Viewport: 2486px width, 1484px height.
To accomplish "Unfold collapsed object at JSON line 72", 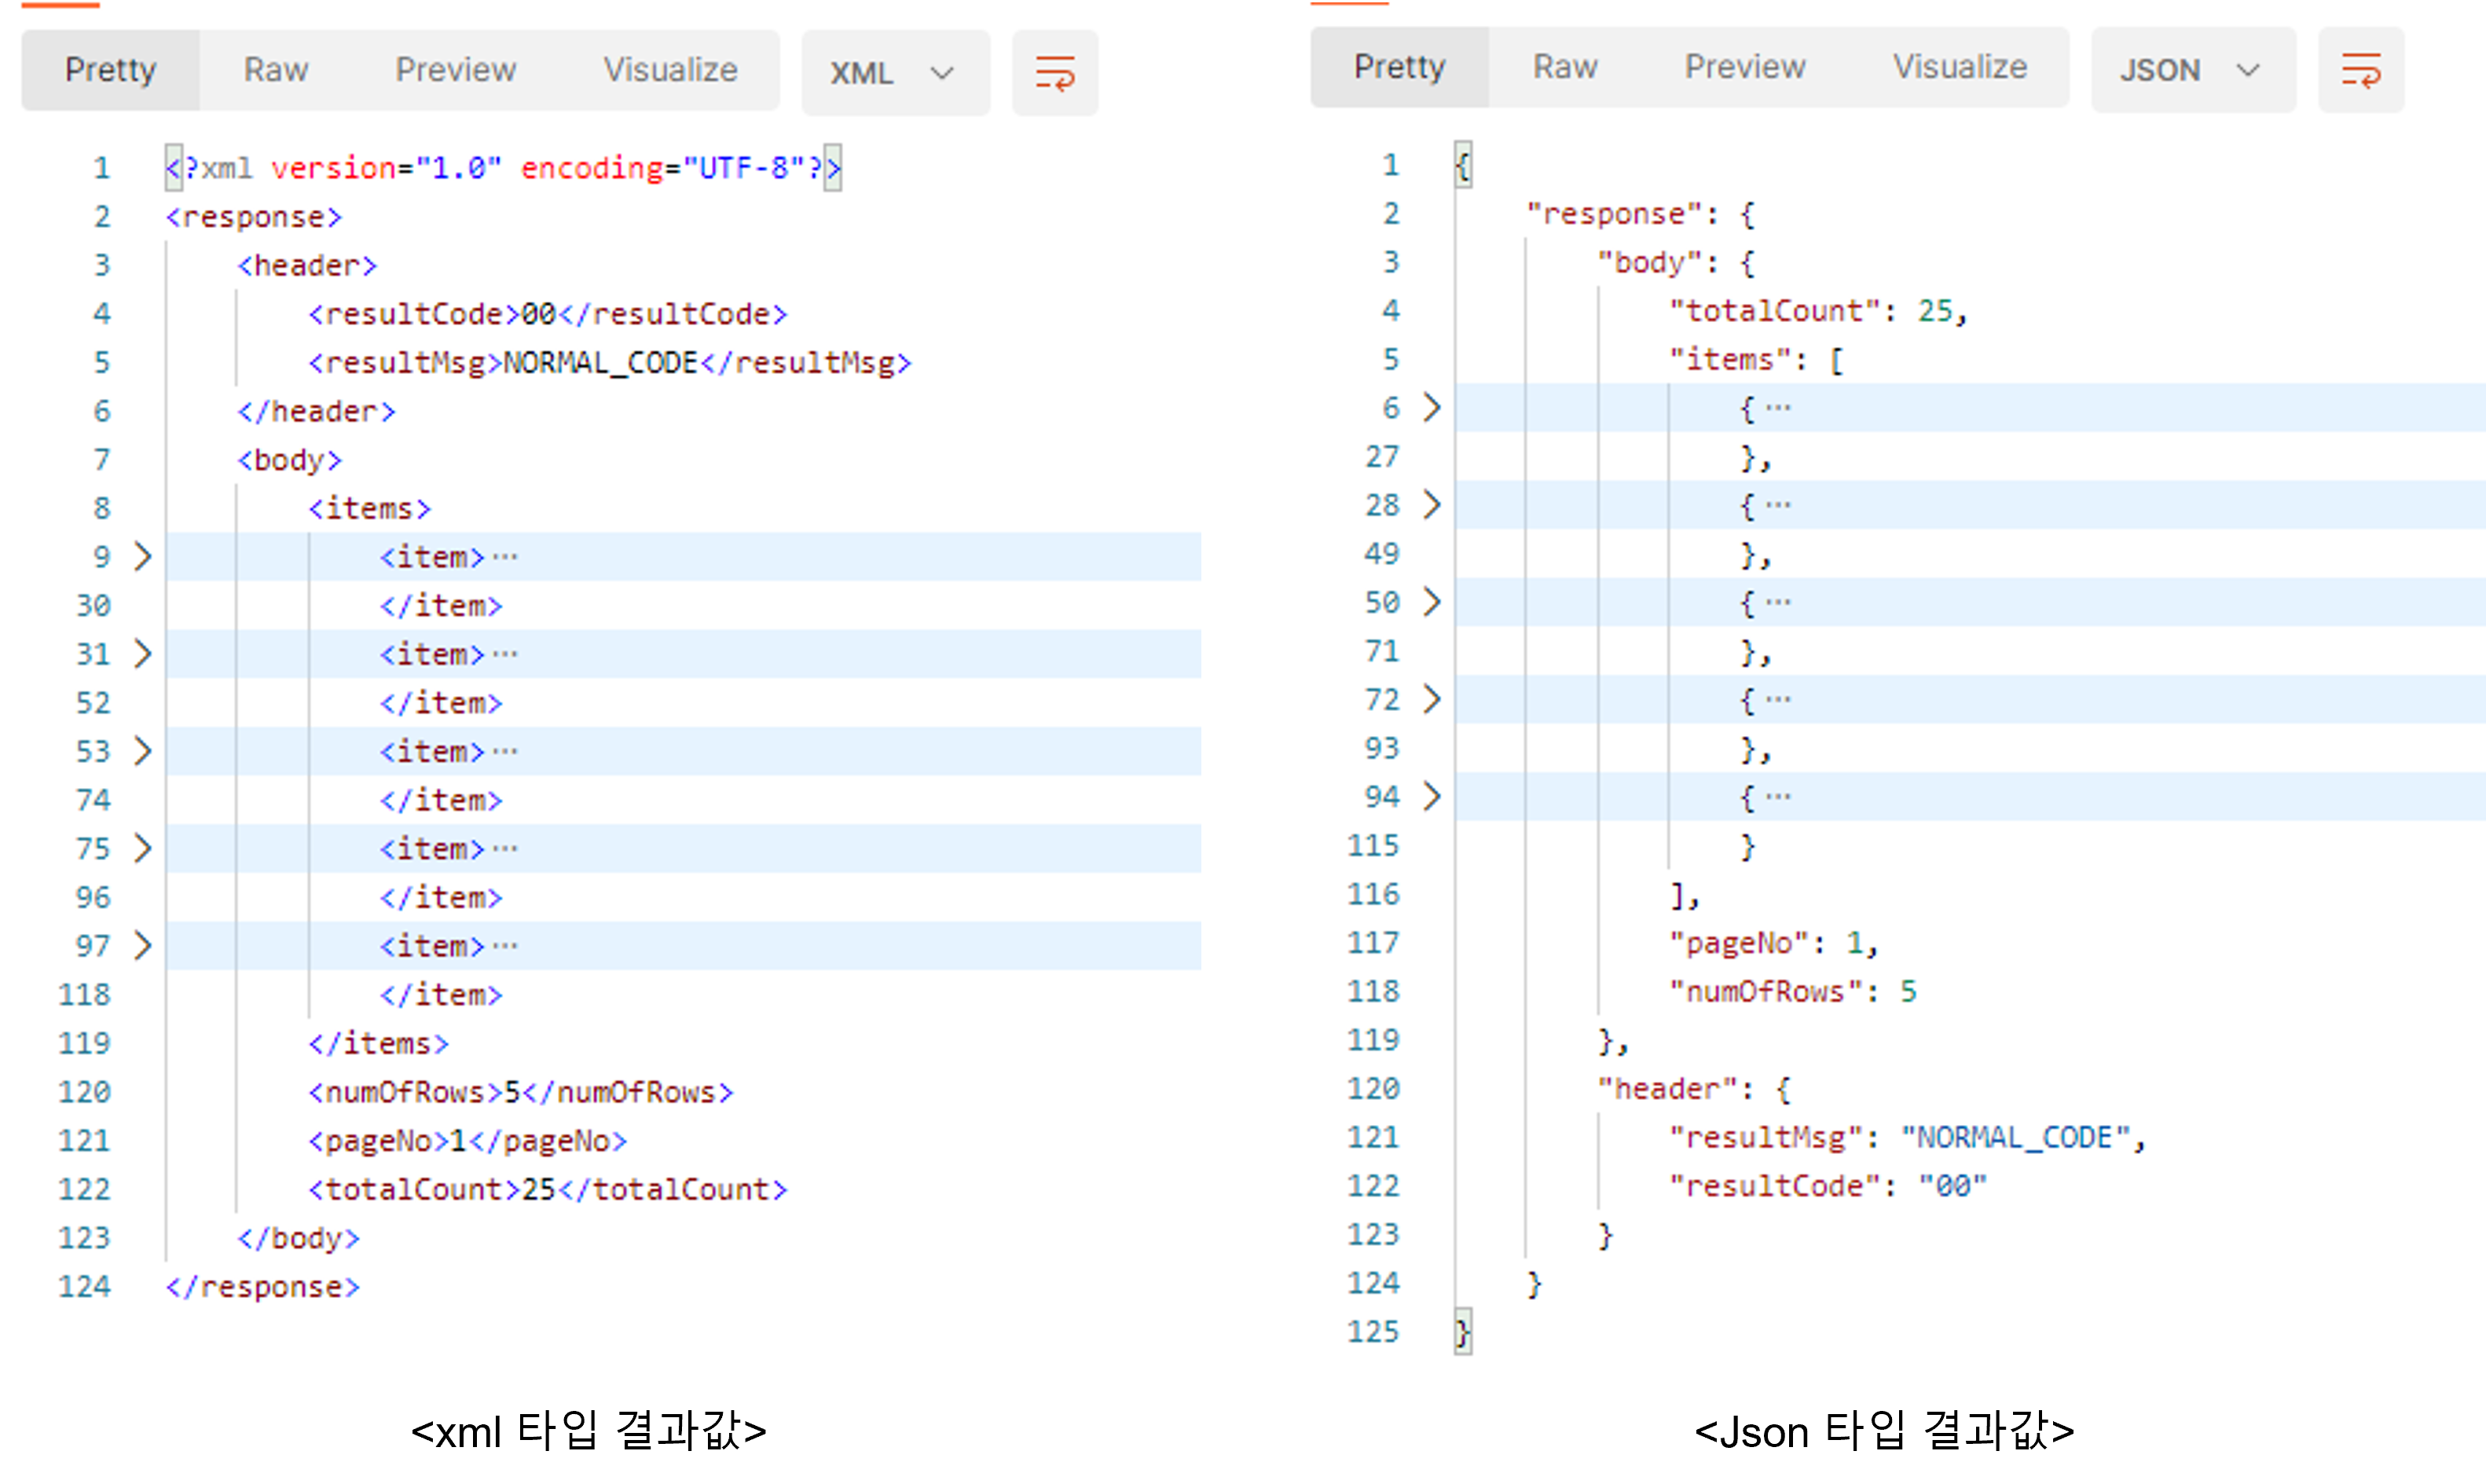I will (1432, 699).
